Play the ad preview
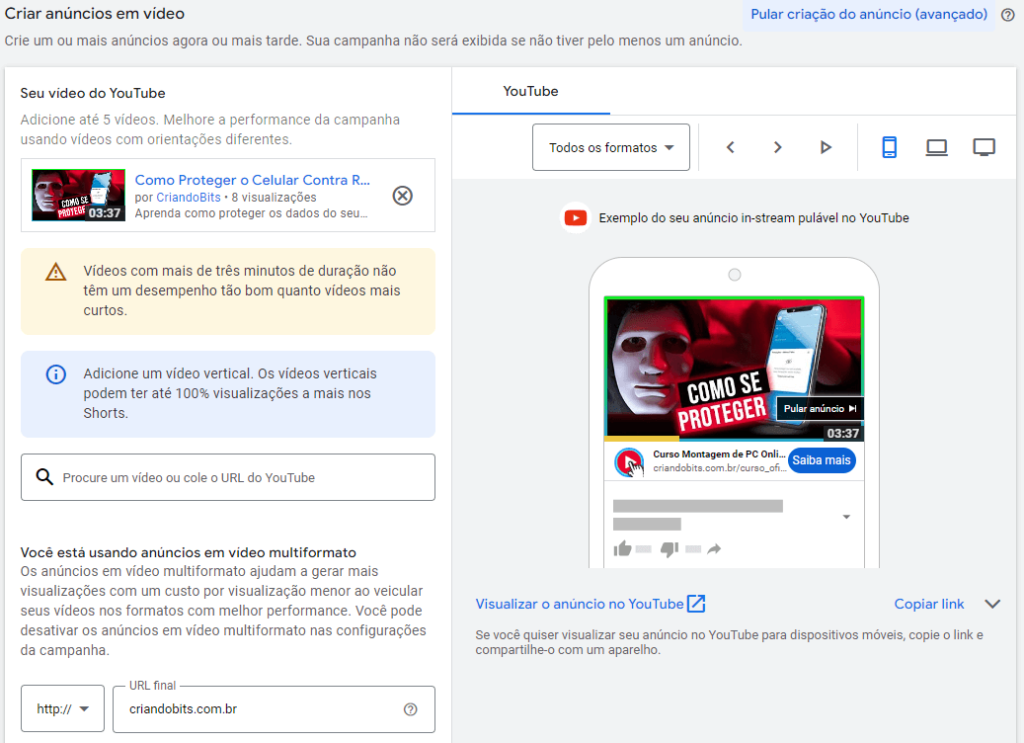Screen dimensions: 1024x743 pyautogui.click(x=826, y=146)
